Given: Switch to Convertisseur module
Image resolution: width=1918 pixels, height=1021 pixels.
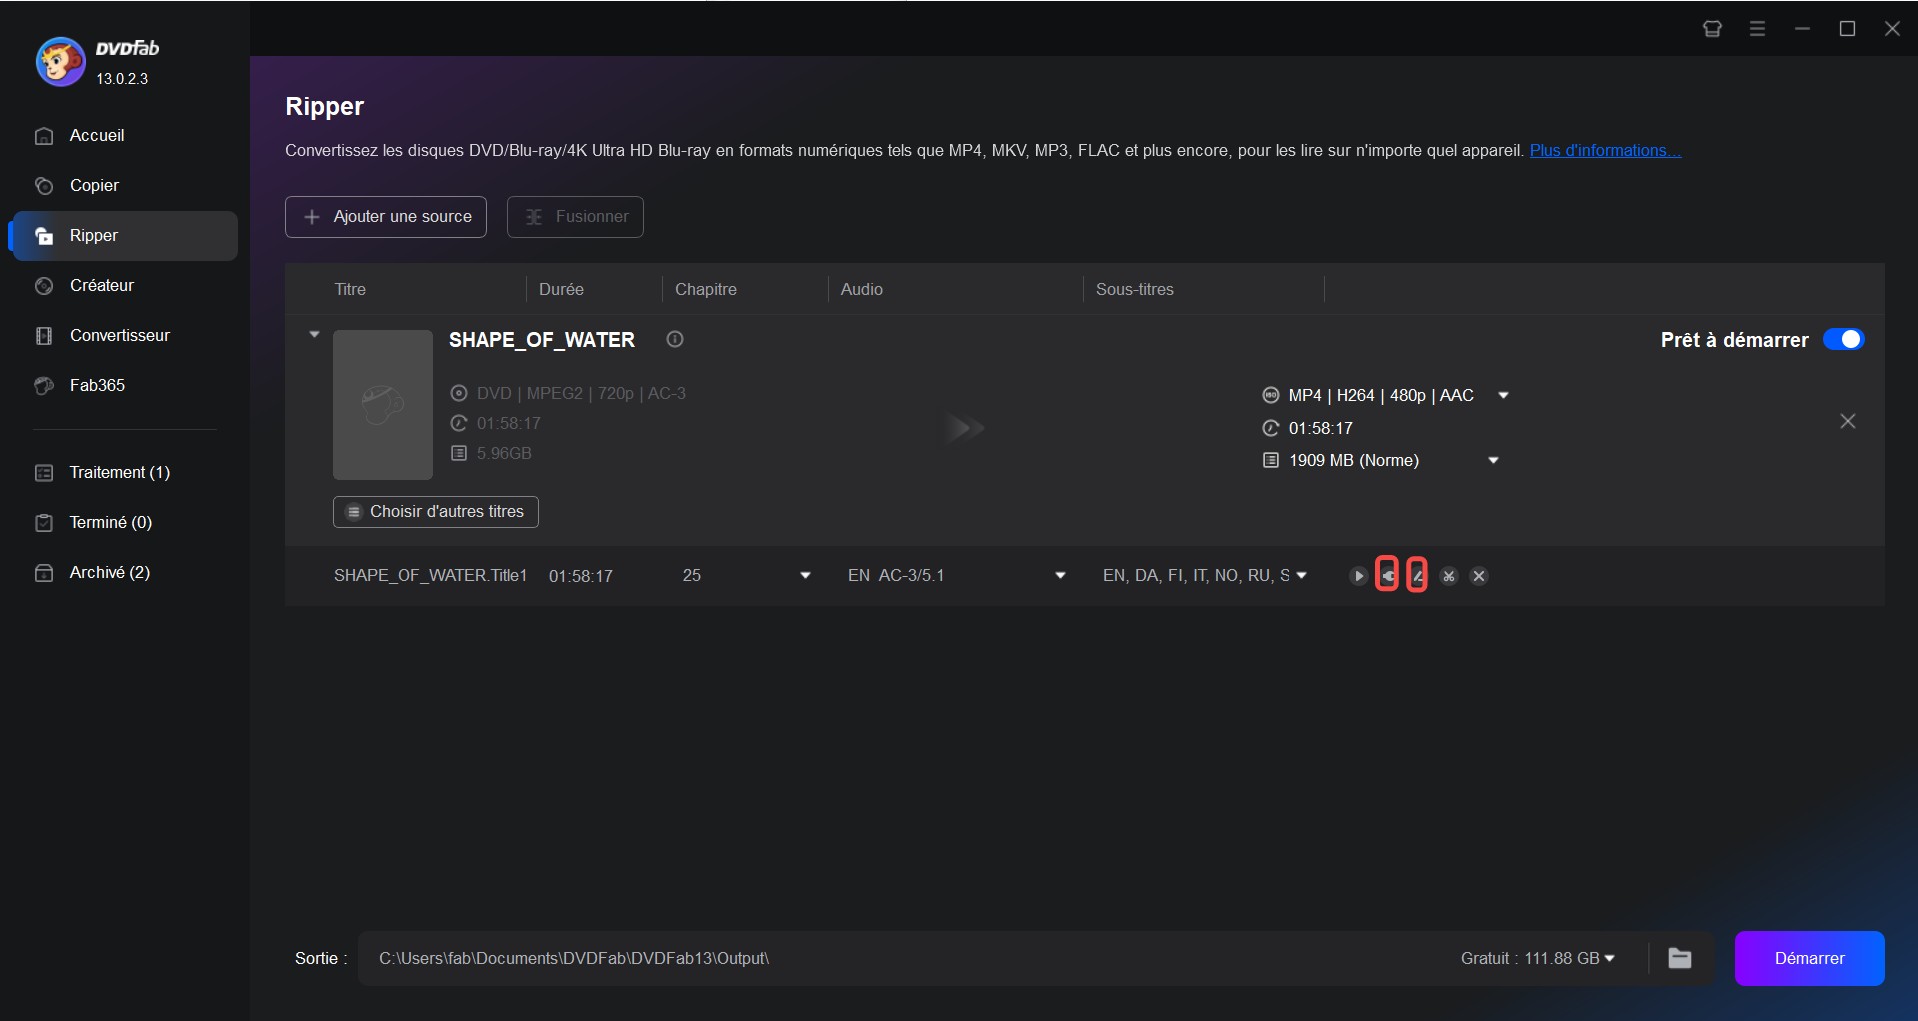Looking at the screenshot, I should [123, 336].
